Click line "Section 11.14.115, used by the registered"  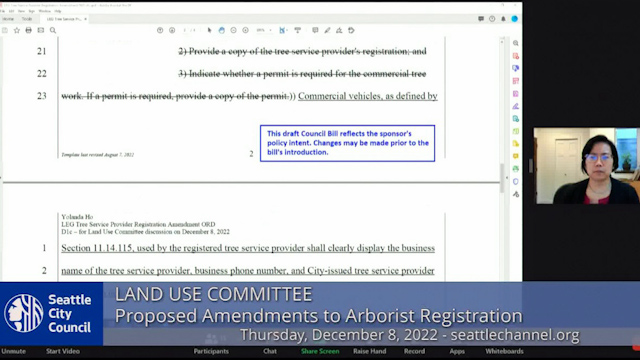(248, 248)
